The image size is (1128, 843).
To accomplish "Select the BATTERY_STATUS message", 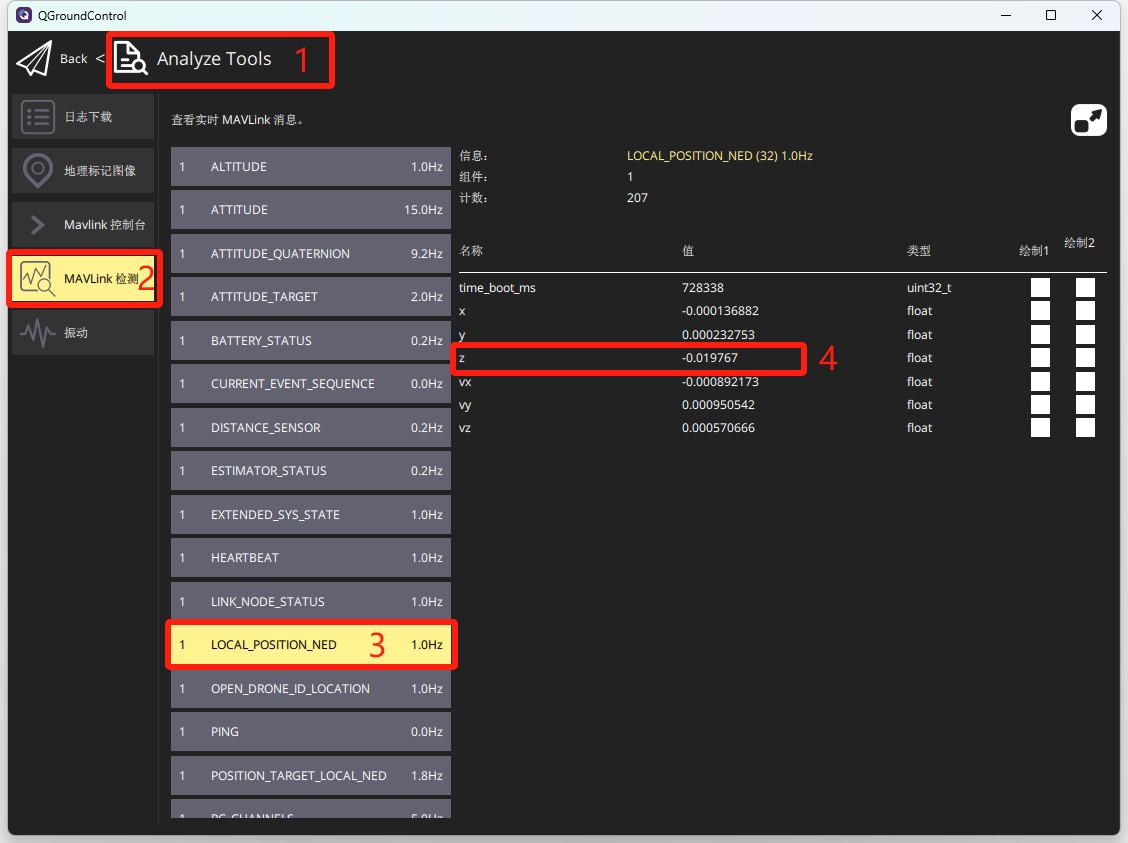I will click(311, 341).
